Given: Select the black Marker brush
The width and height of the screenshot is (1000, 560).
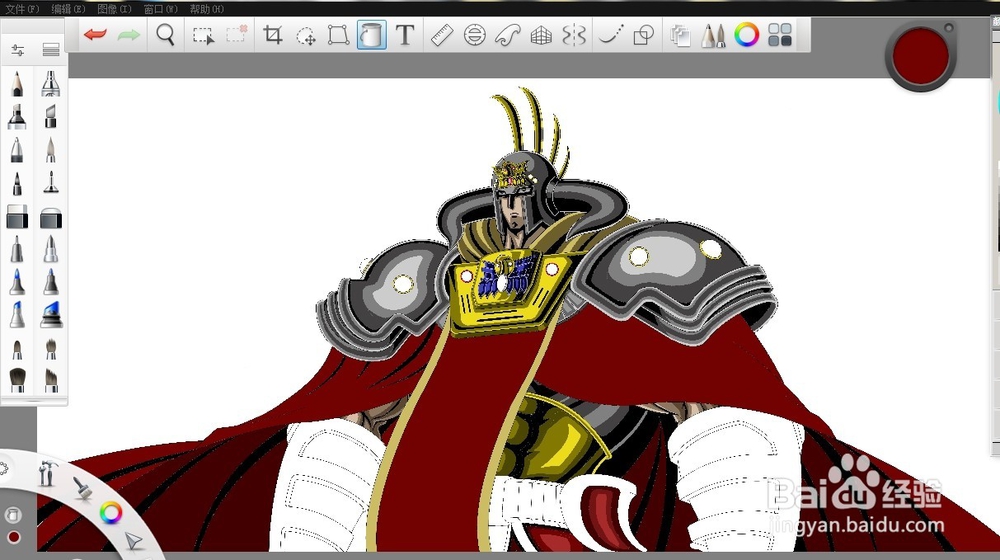Looking at the screenshot, I should tap(17, 117).
